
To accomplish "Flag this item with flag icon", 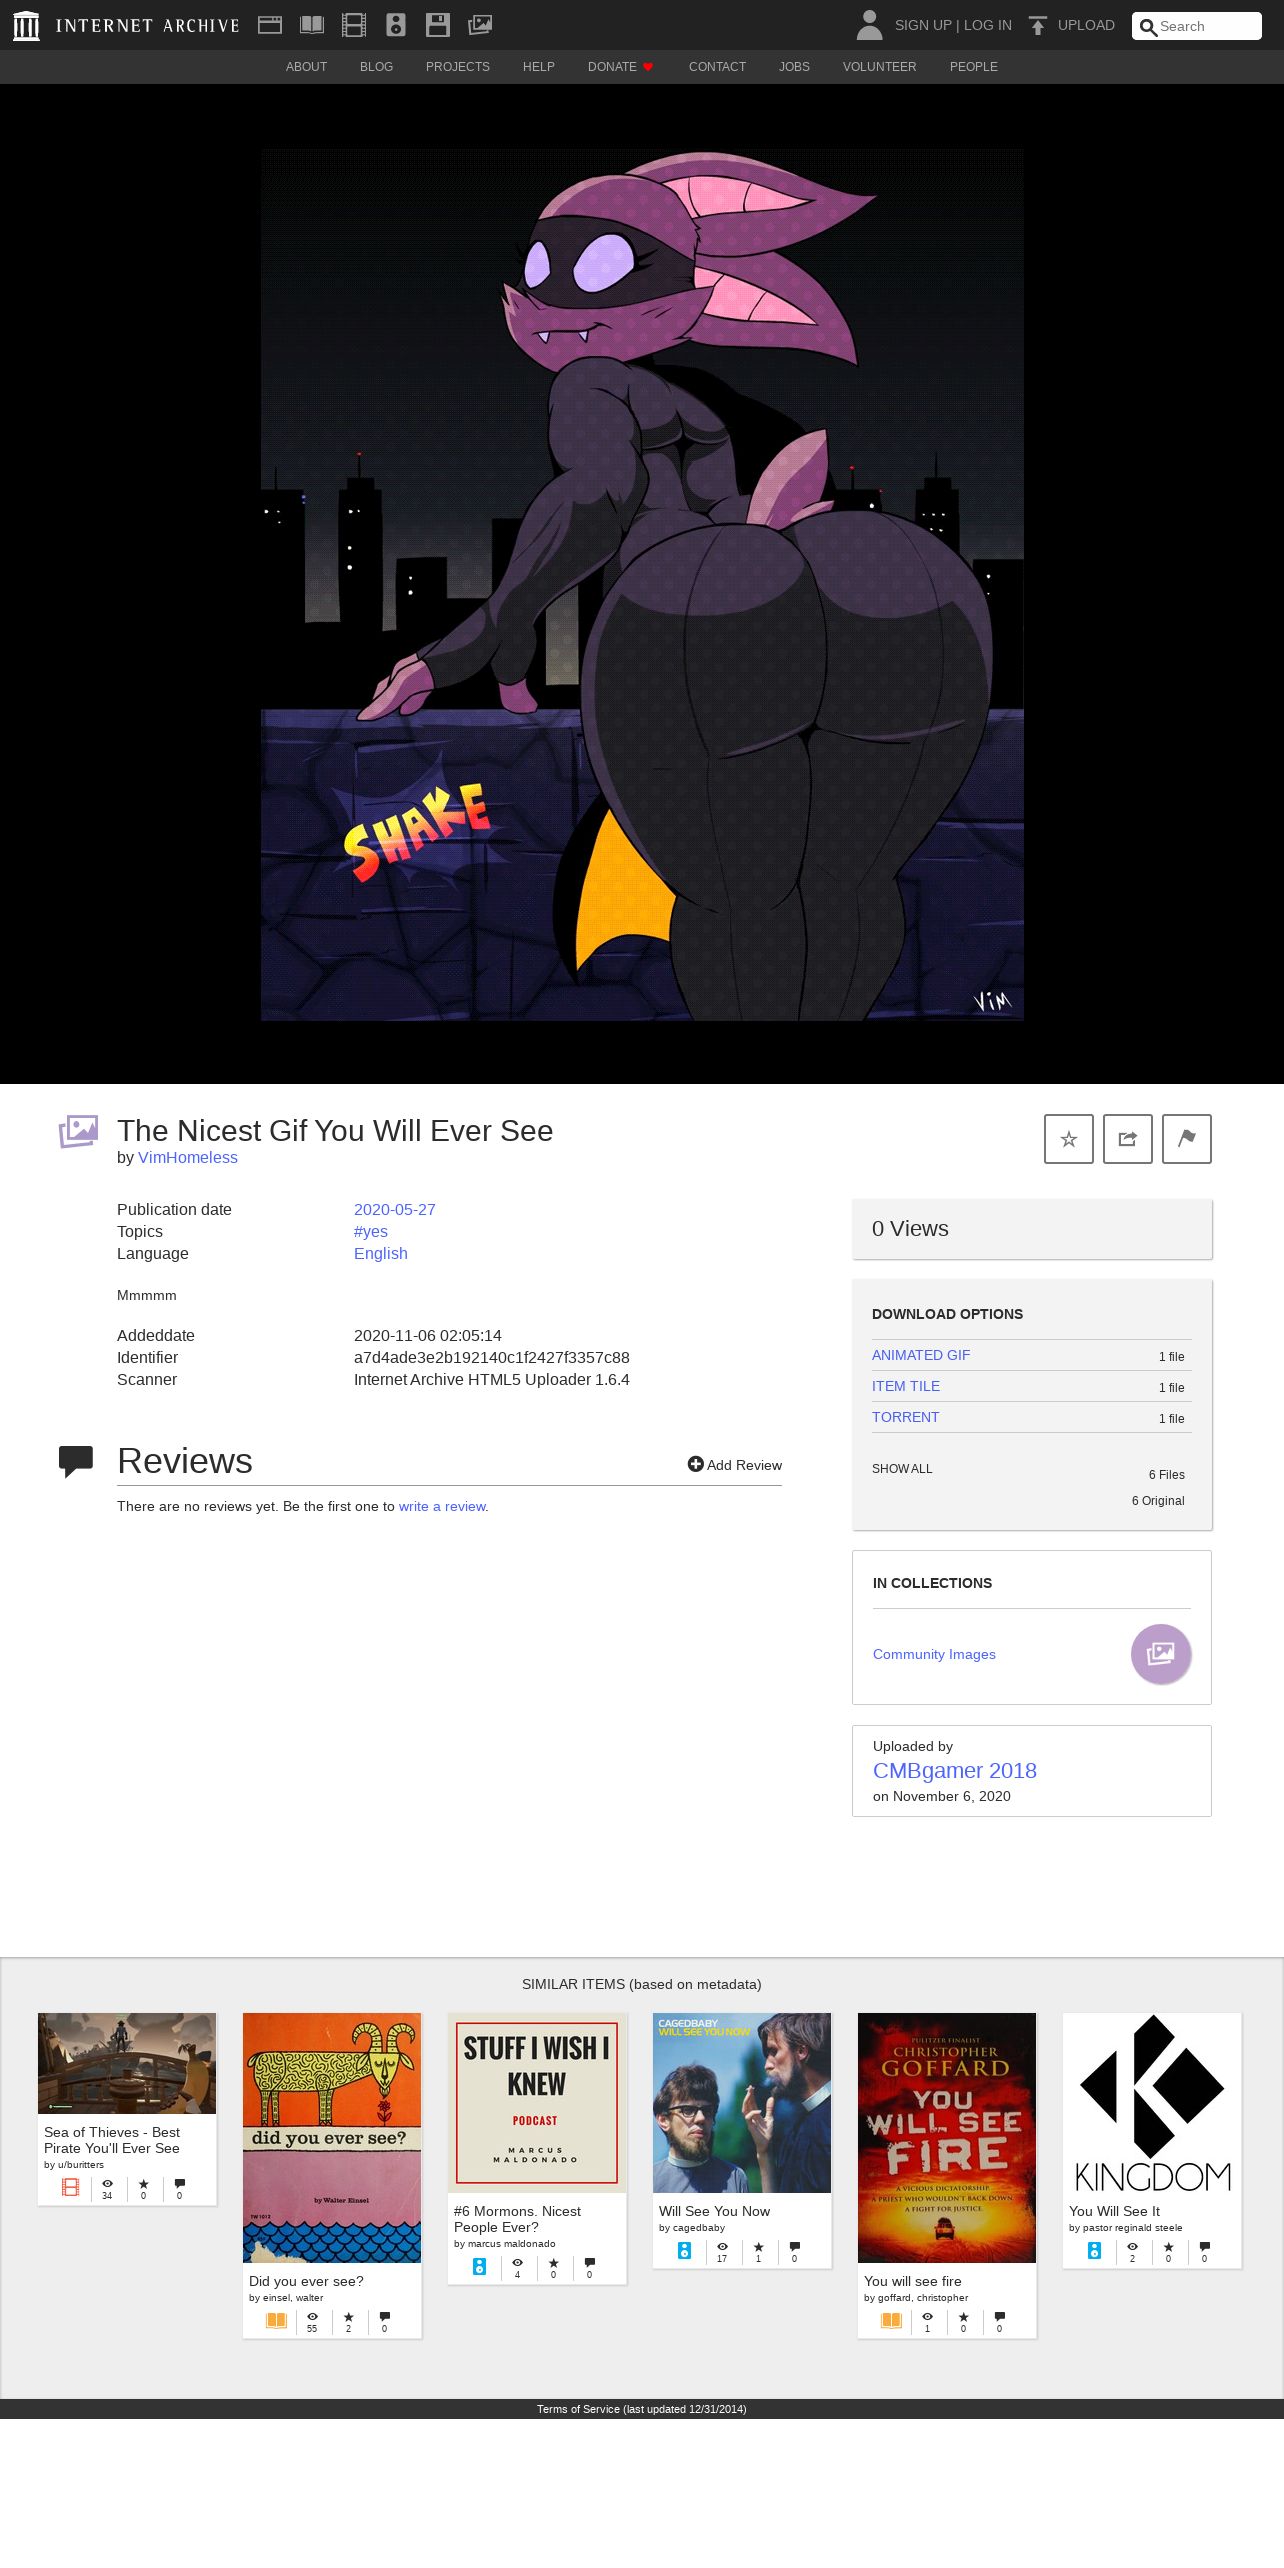I will coord(1187,1139).
